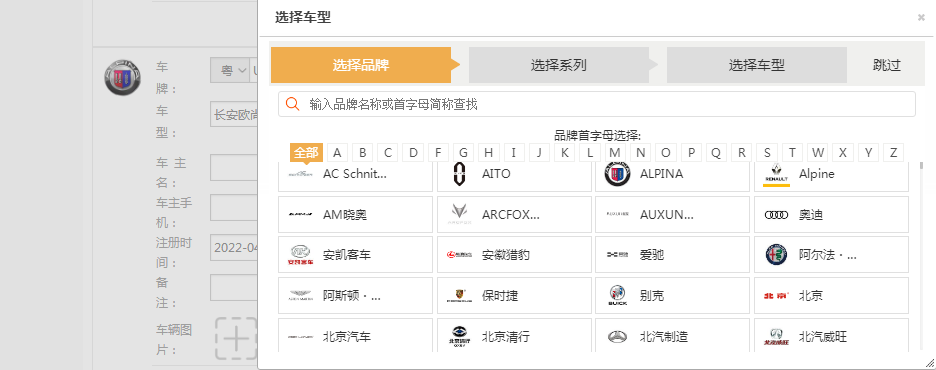Filter brands by letter S
The image size is (936, 370).
click(767, 153)
